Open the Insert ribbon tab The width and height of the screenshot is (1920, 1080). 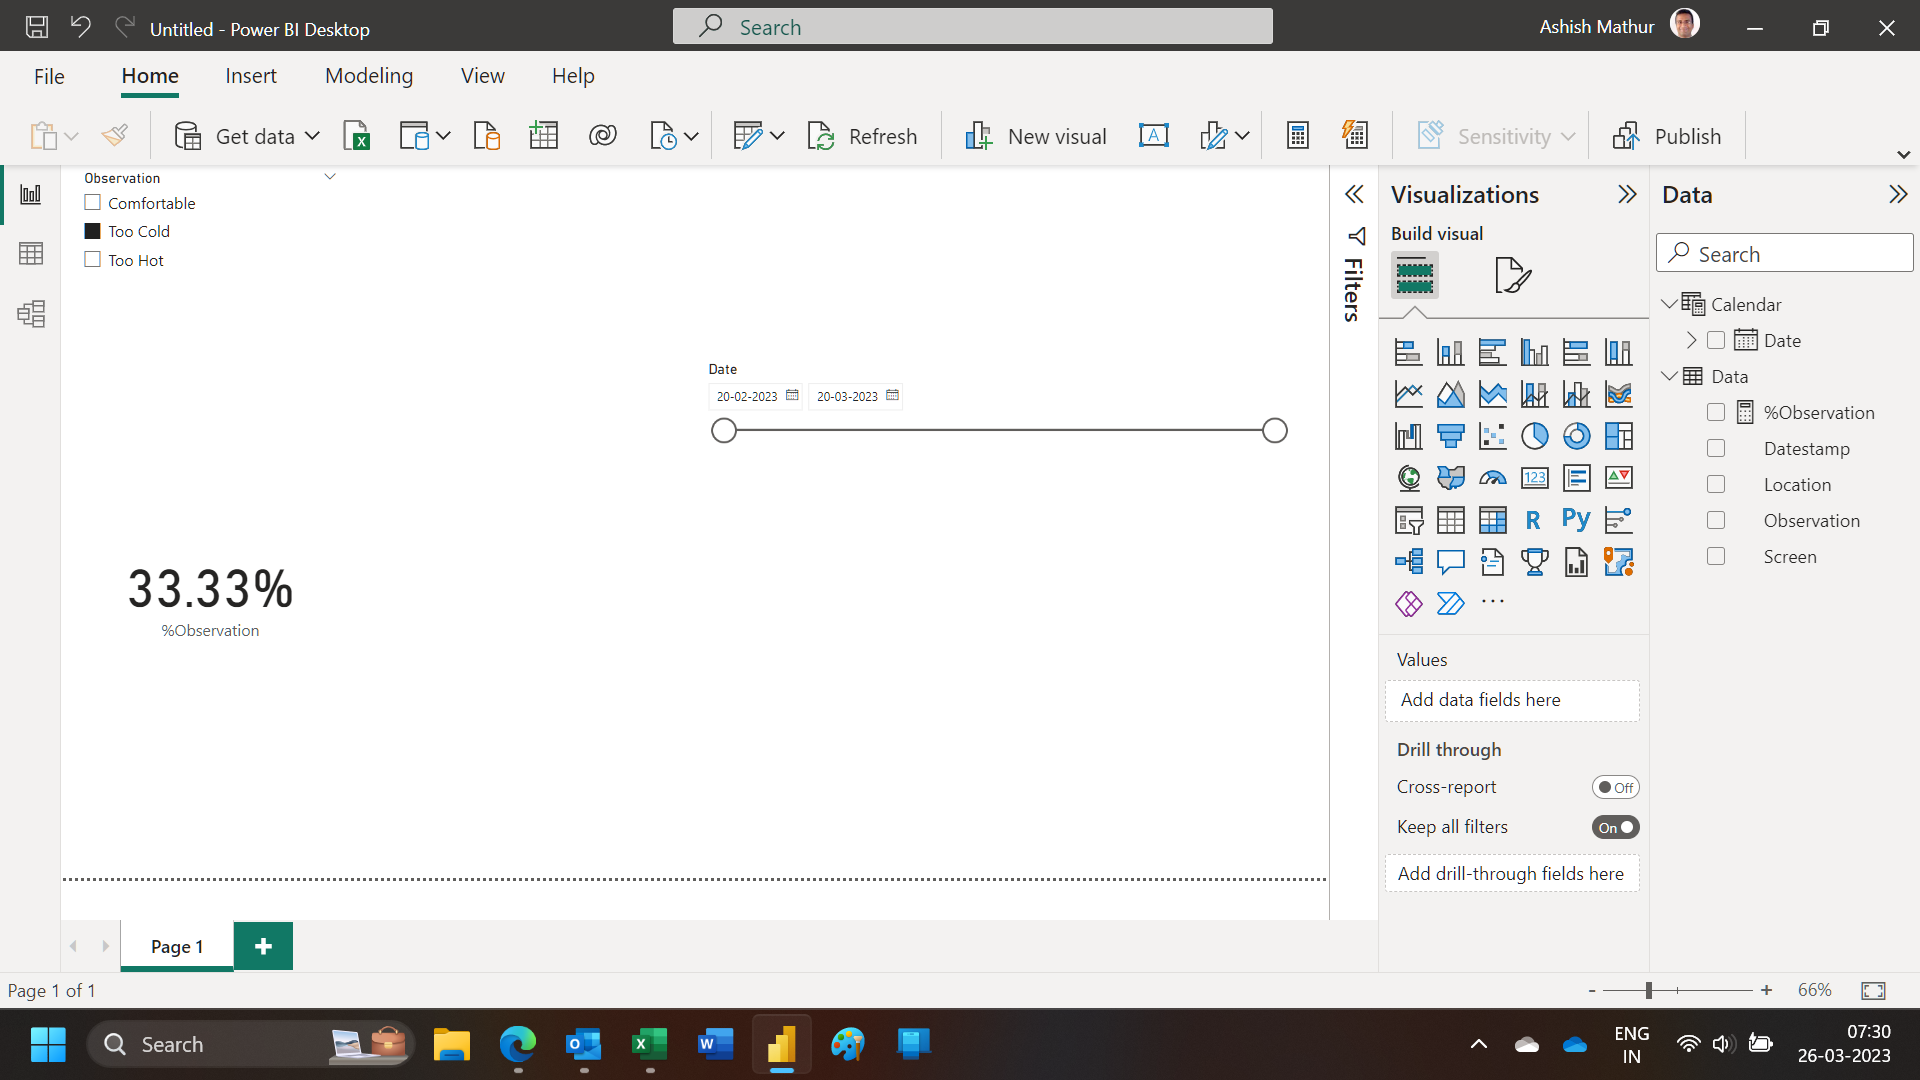coord(251,76)
